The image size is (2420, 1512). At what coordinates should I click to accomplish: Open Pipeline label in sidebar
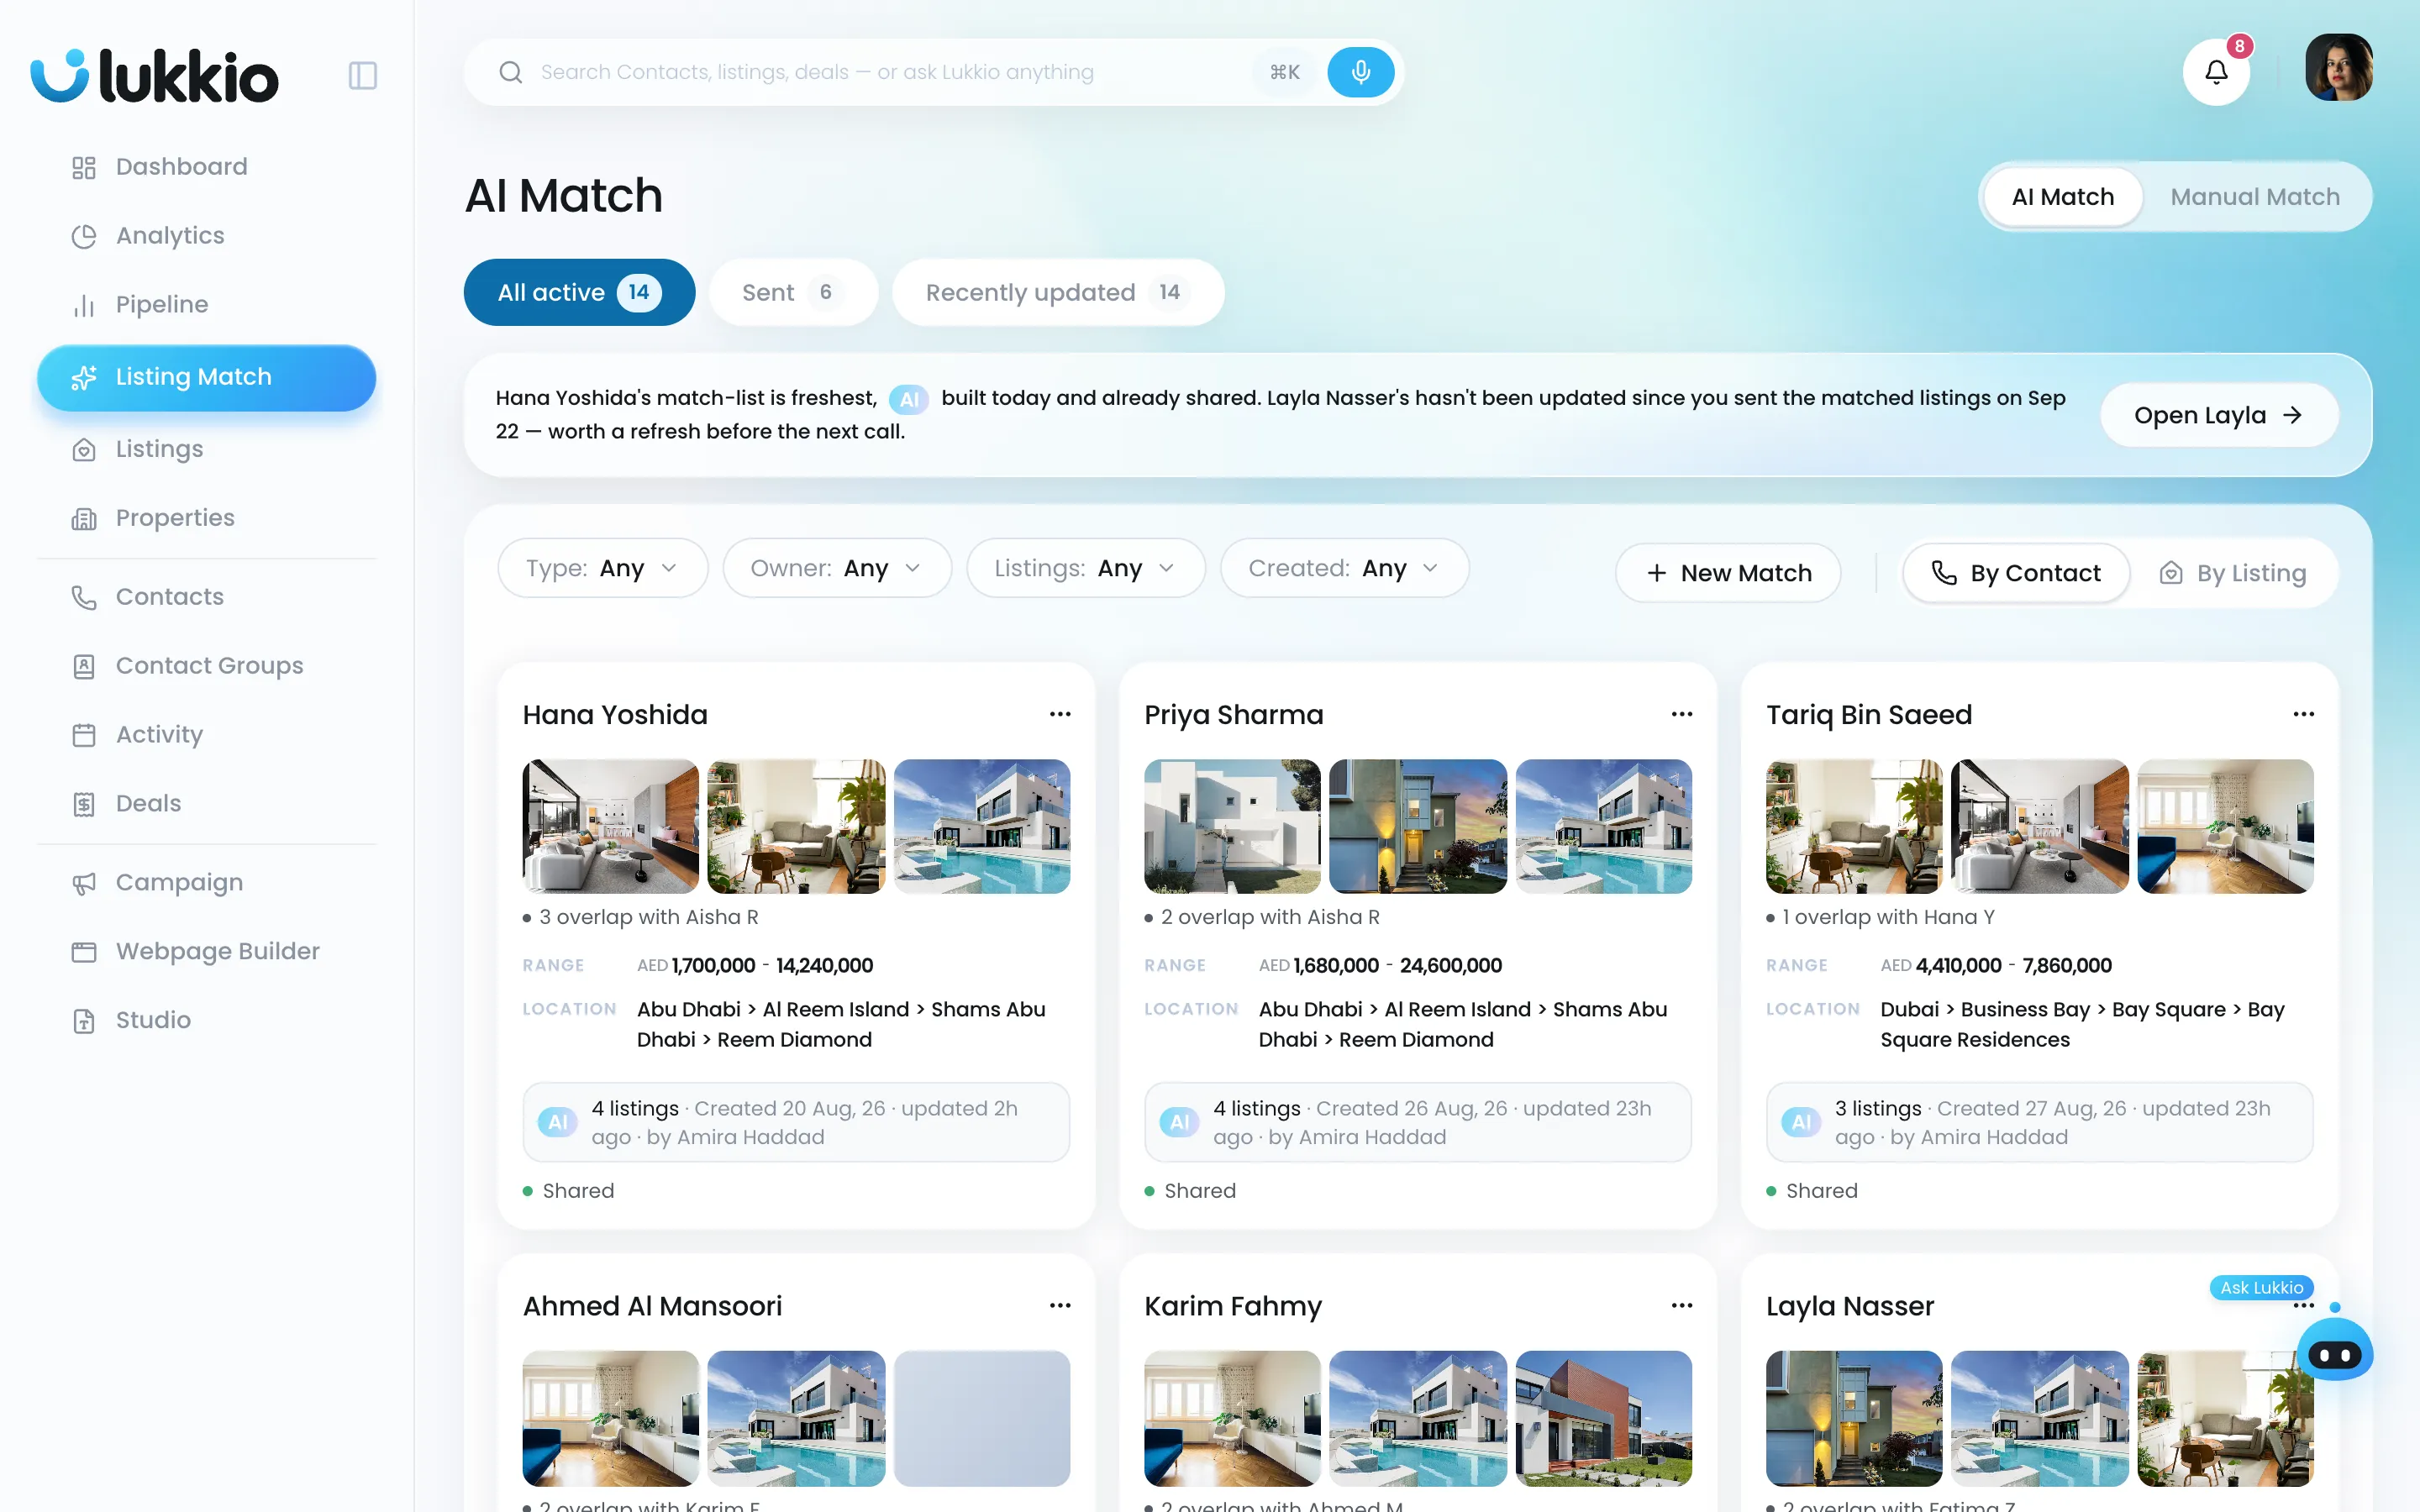(x=162, y=305)
